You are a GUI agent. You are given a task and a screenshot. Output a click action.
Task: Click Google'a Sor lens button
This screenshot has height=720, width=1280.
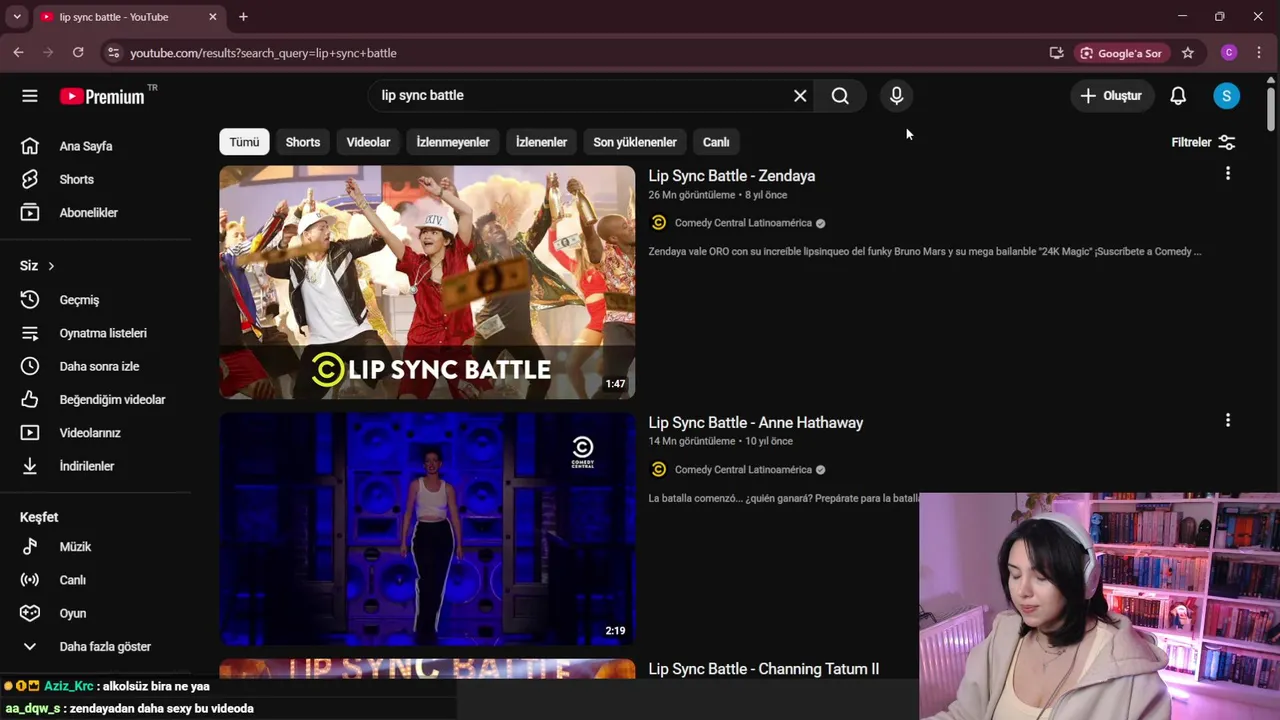[1121, 53]
